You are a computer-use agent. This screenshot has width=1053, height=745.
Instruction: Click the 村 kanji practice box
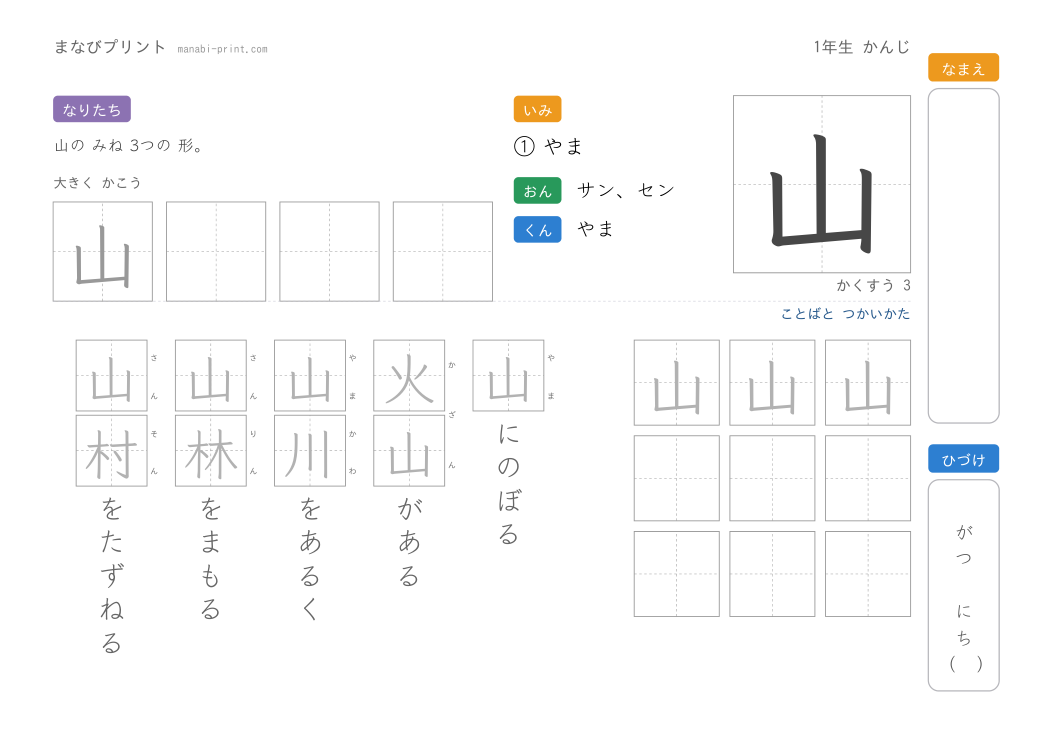(x=111, y=451)
